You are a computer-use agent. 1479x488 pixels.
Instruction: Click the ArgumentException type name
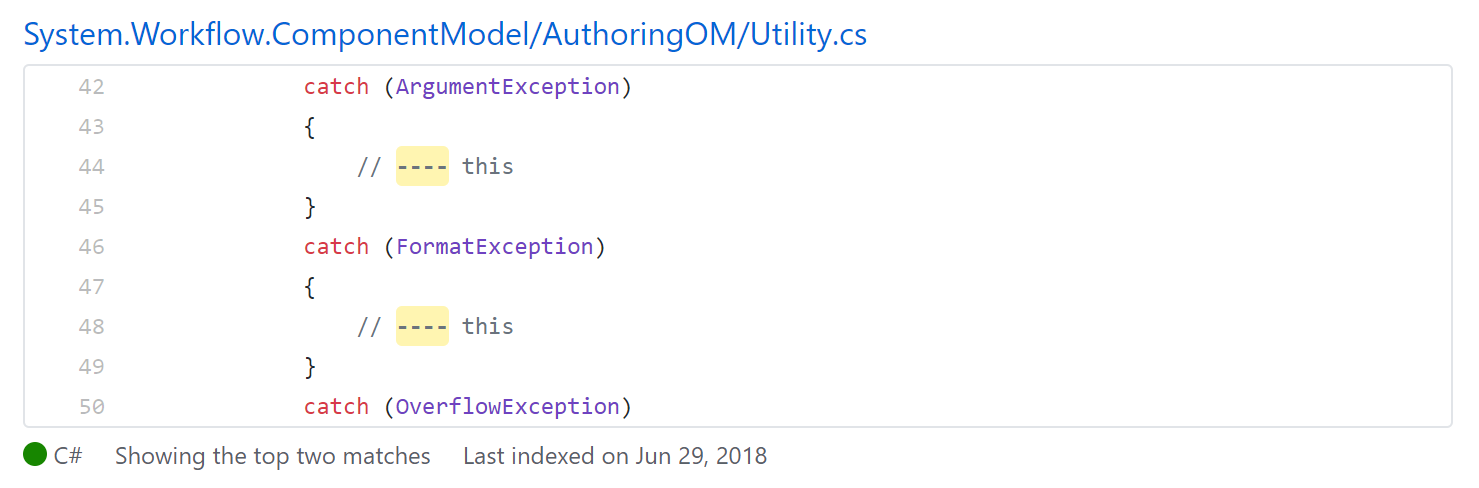(508, 87)
